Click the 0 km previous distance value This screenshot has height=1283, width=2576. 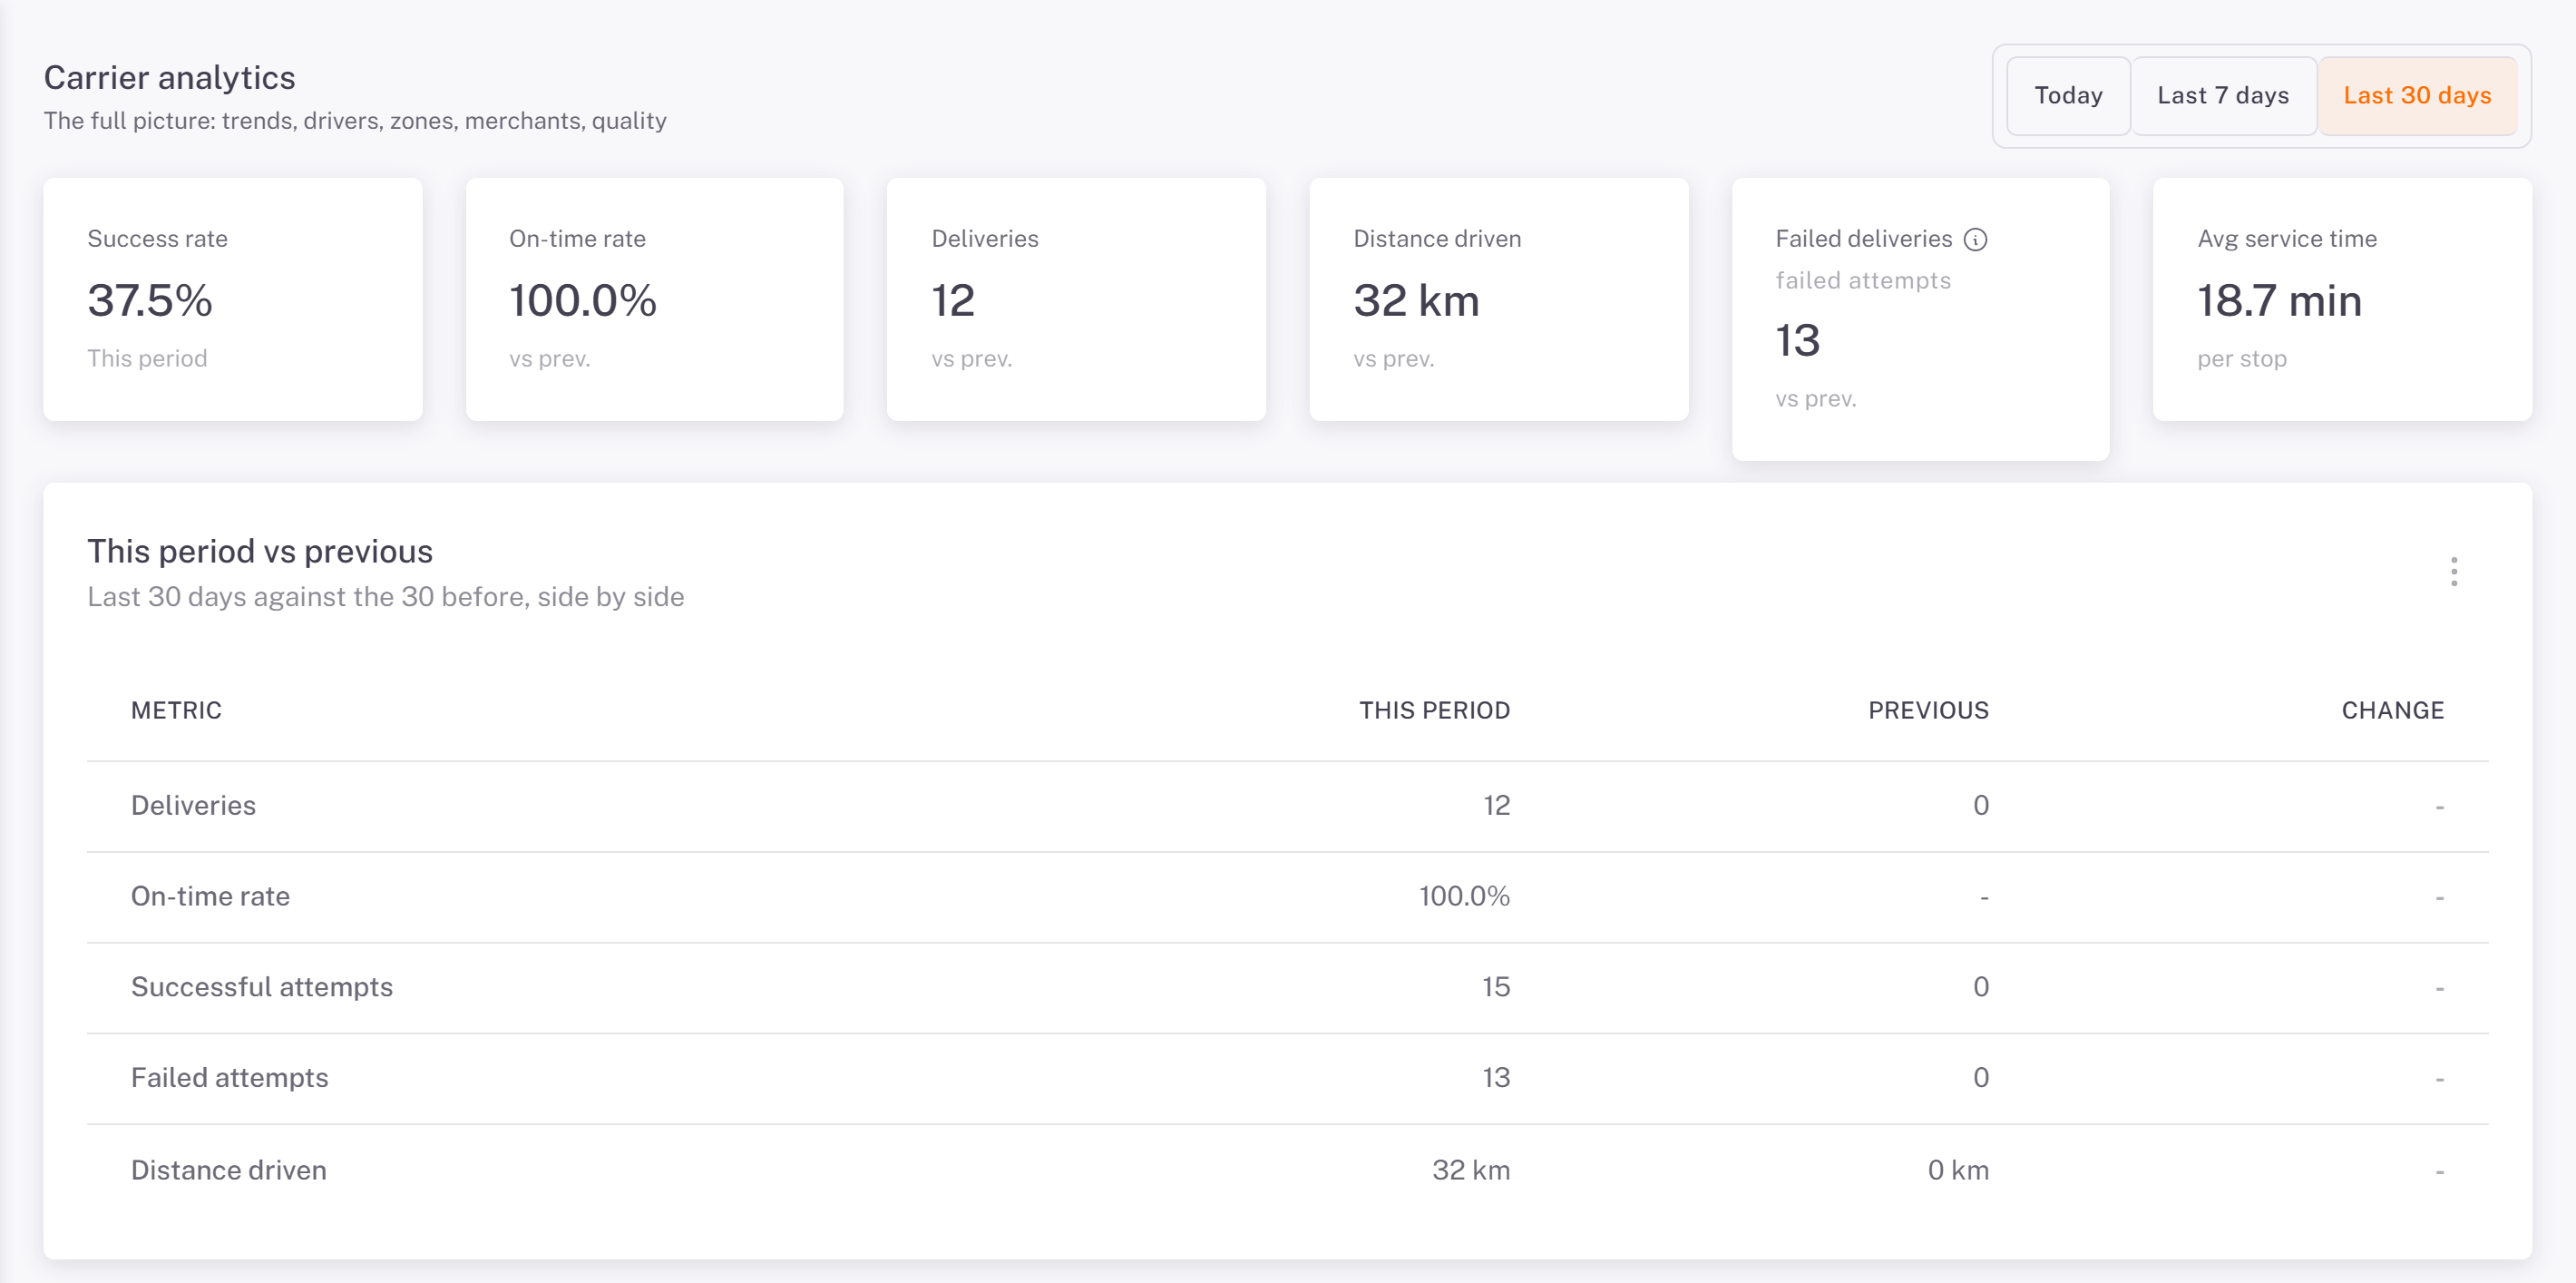tap(1958, 1170)
